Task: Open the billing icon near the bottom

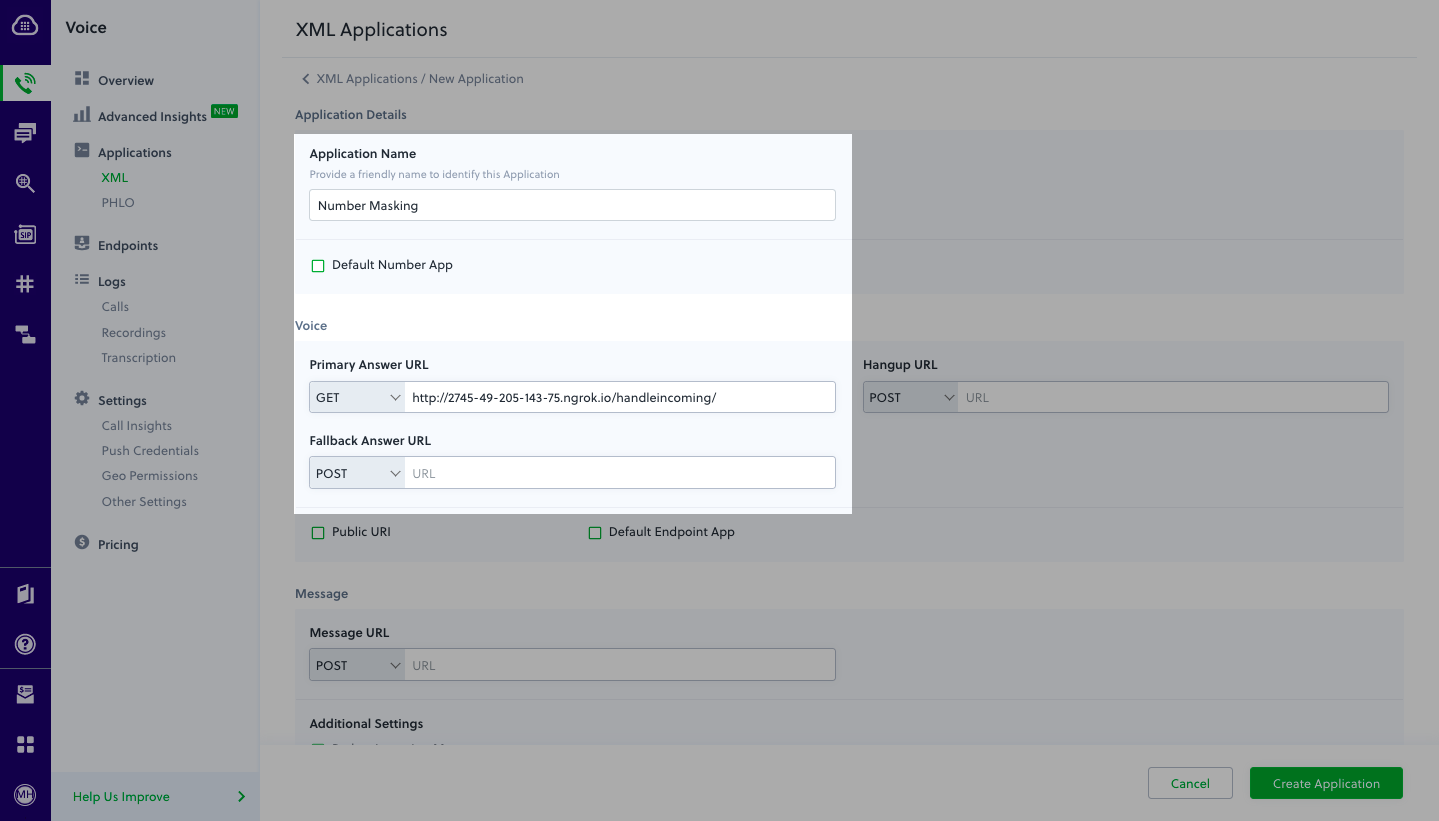Action: 24,693
